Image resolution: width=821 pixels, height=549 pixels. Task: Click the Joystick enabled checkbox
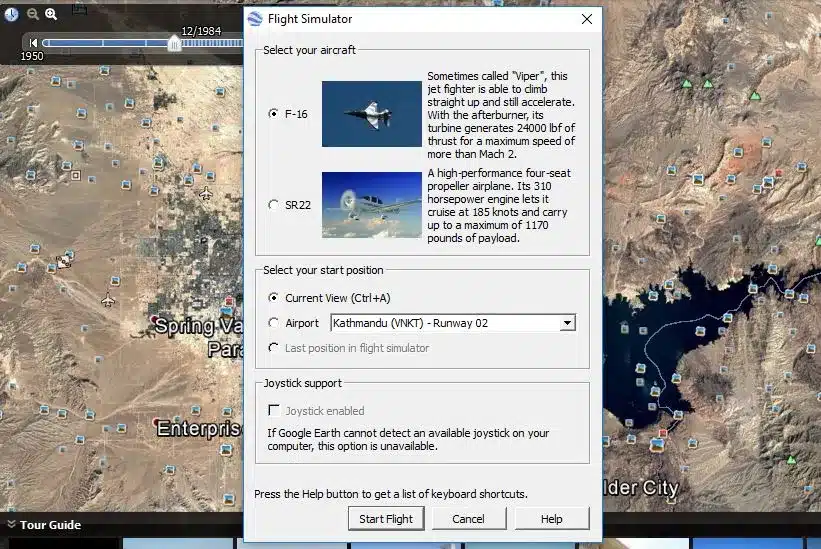tap(274, 411)
